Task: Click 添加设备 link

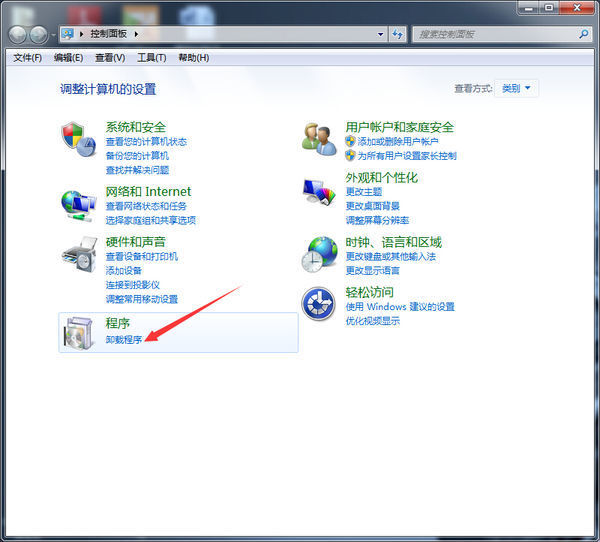Action: 124,271
